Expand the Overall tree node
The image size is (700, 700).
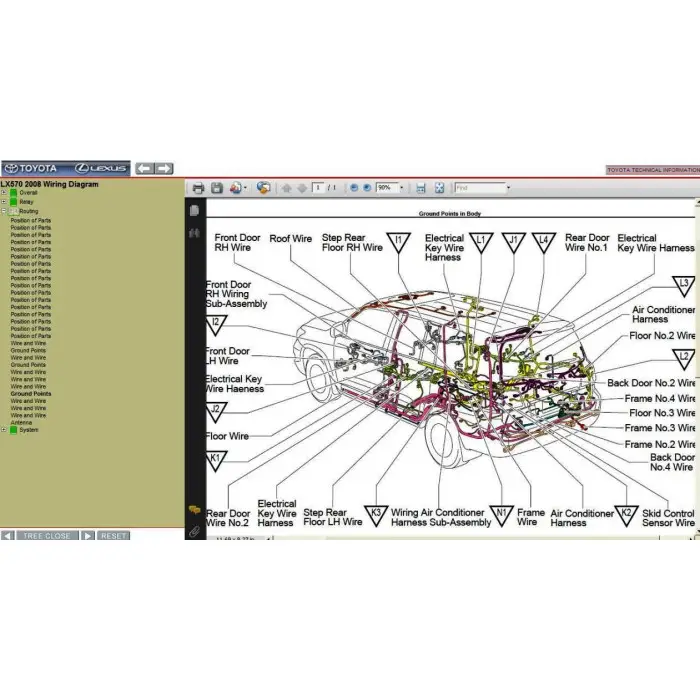4,193
